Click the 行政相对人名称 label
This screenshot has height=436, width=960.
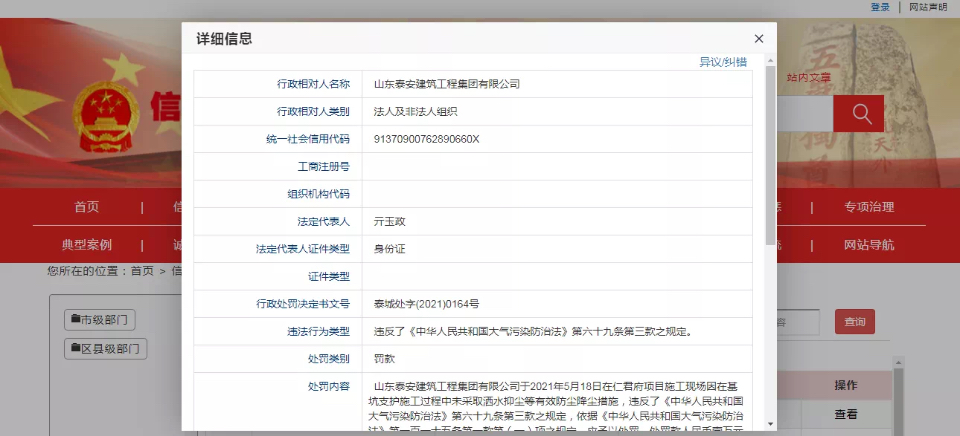click(313, 84)
